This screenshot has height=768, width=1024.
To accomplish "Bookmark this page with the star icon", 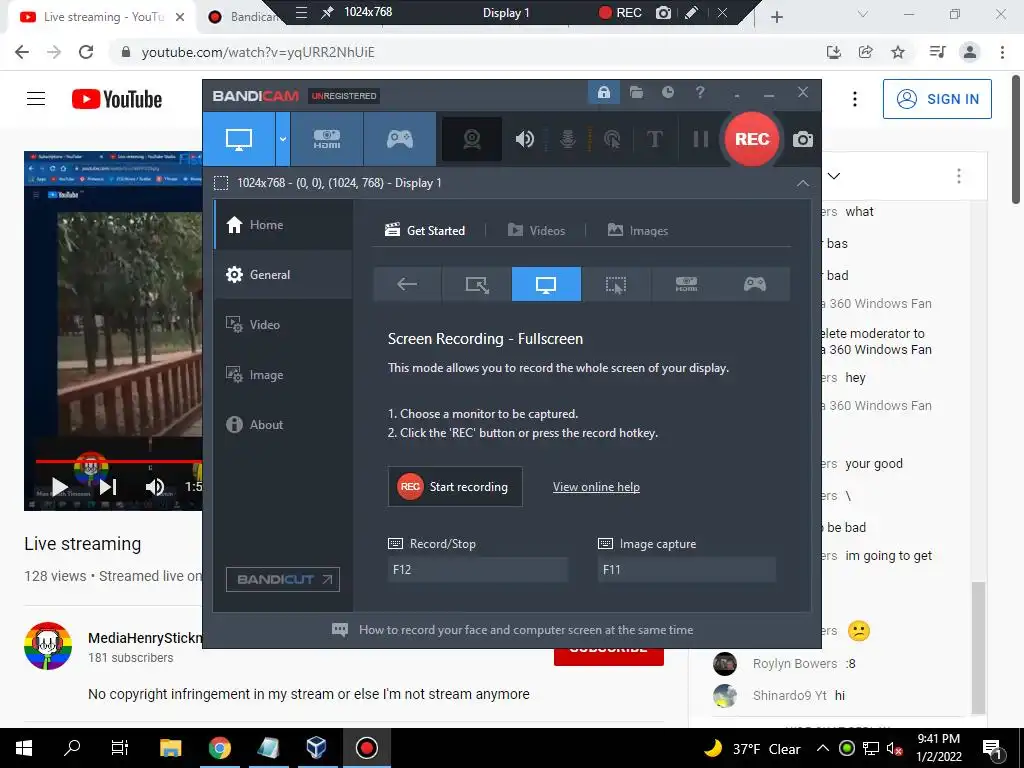I will coord(898,52).
